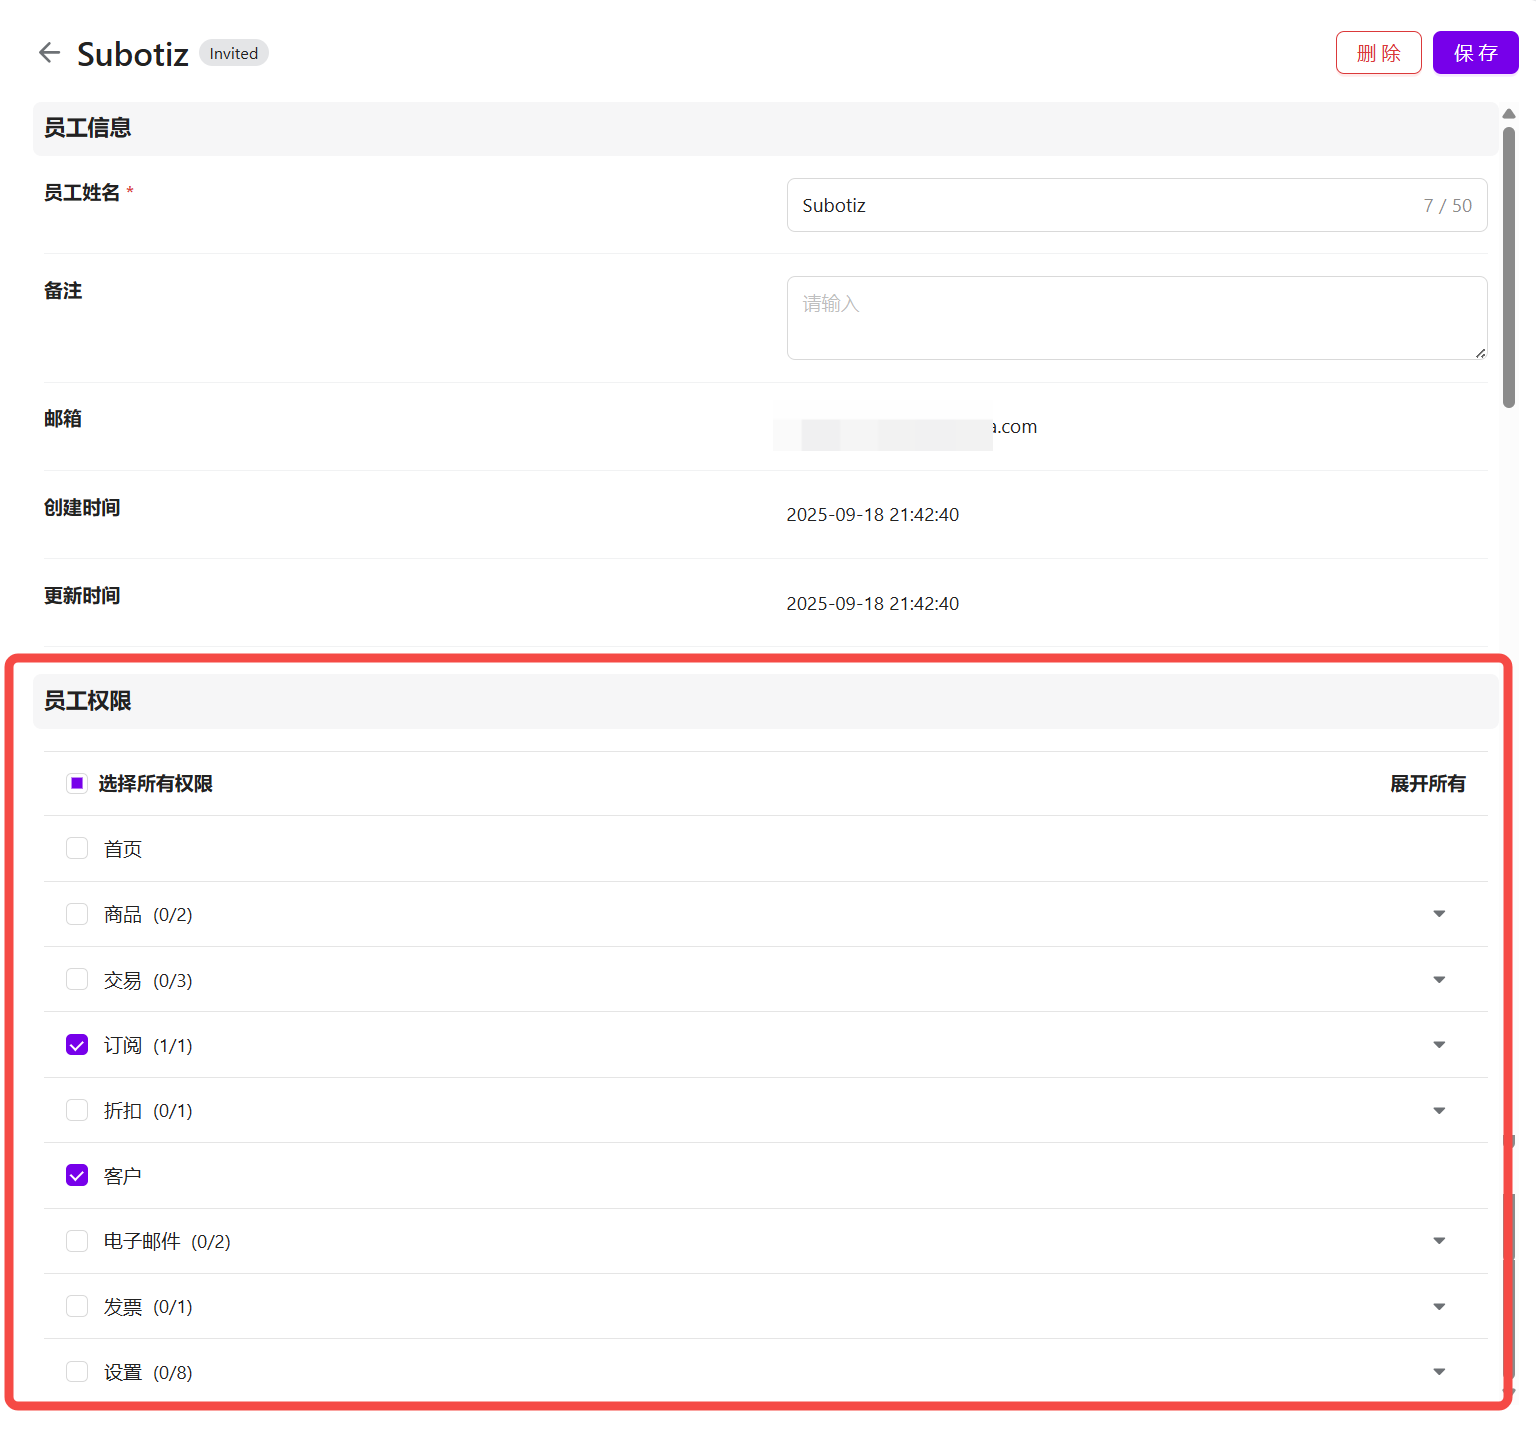The image size is (1536, 1434).
Task: Expand the 商品 permission row
Action: (x=1439, y=914)
